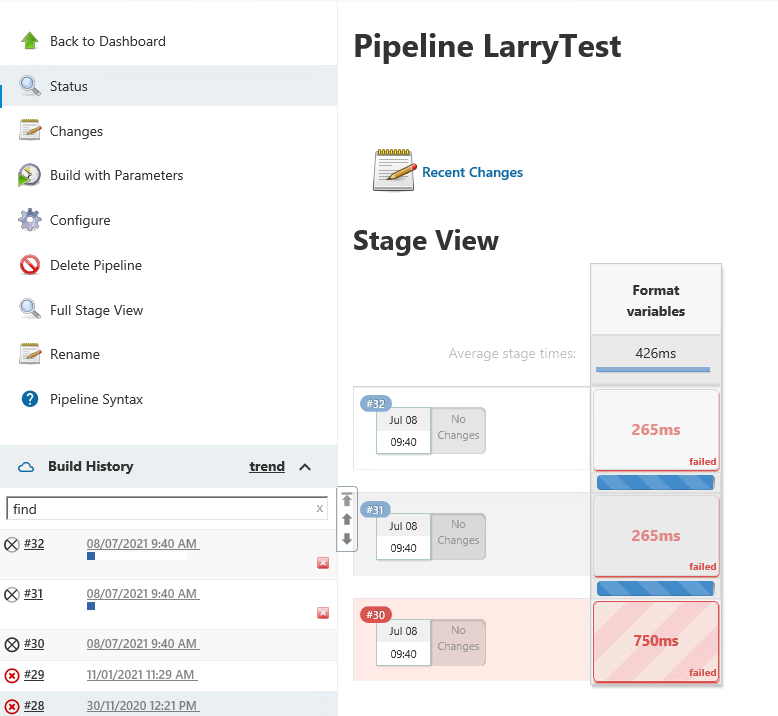Click the Build with Parameters clock icon
The height and width of the screenshot is (716, 778).
pos(29,175)
